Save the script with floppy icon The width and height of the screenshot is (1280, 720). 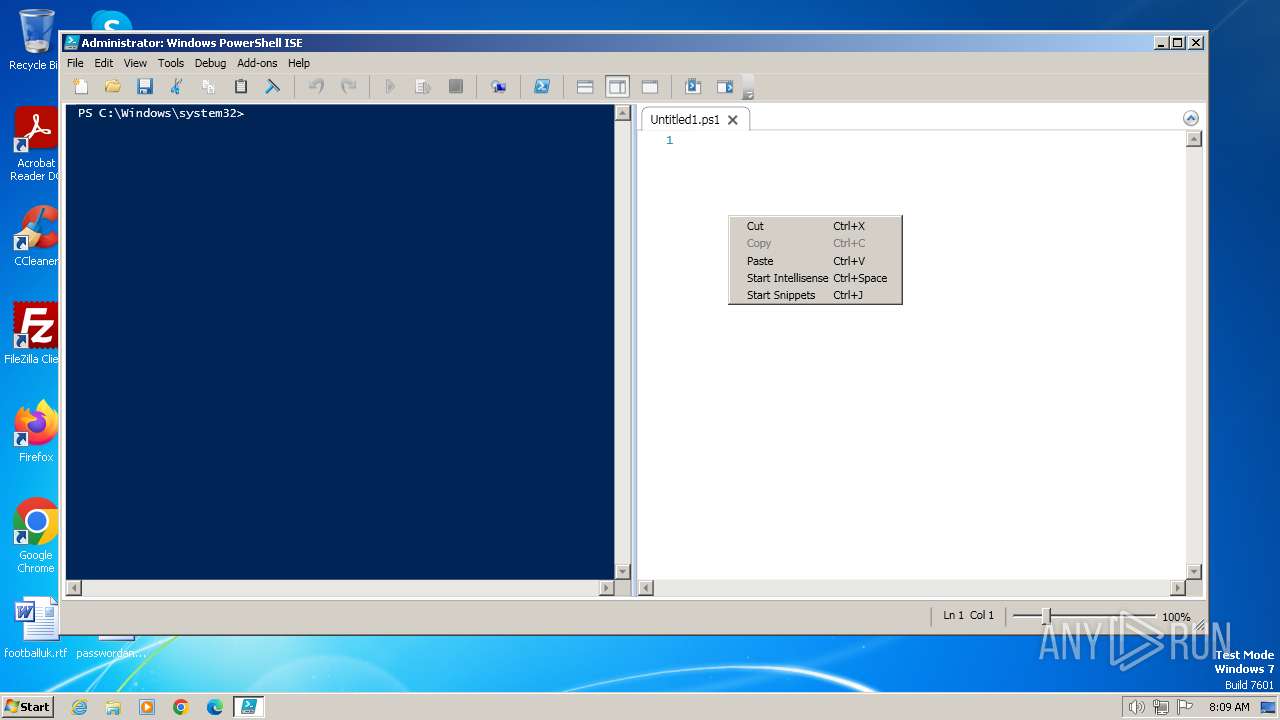pos(145,87)
